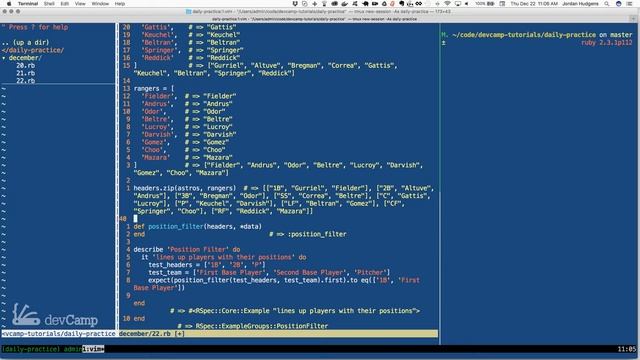Screen dimensions: 640x360
Task: Click the ~/code/devcamp-tutorials/daily-practice prompt path
Action: coord(524,35)
